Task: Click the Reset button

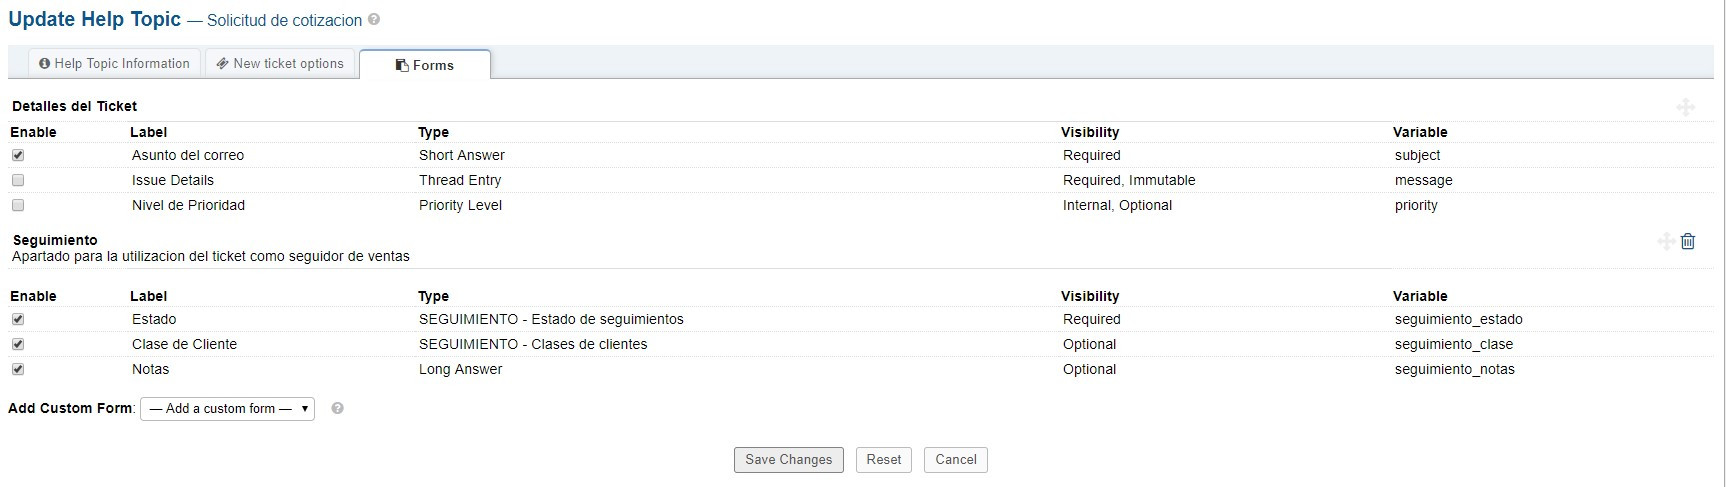Action: coord(884,459)
